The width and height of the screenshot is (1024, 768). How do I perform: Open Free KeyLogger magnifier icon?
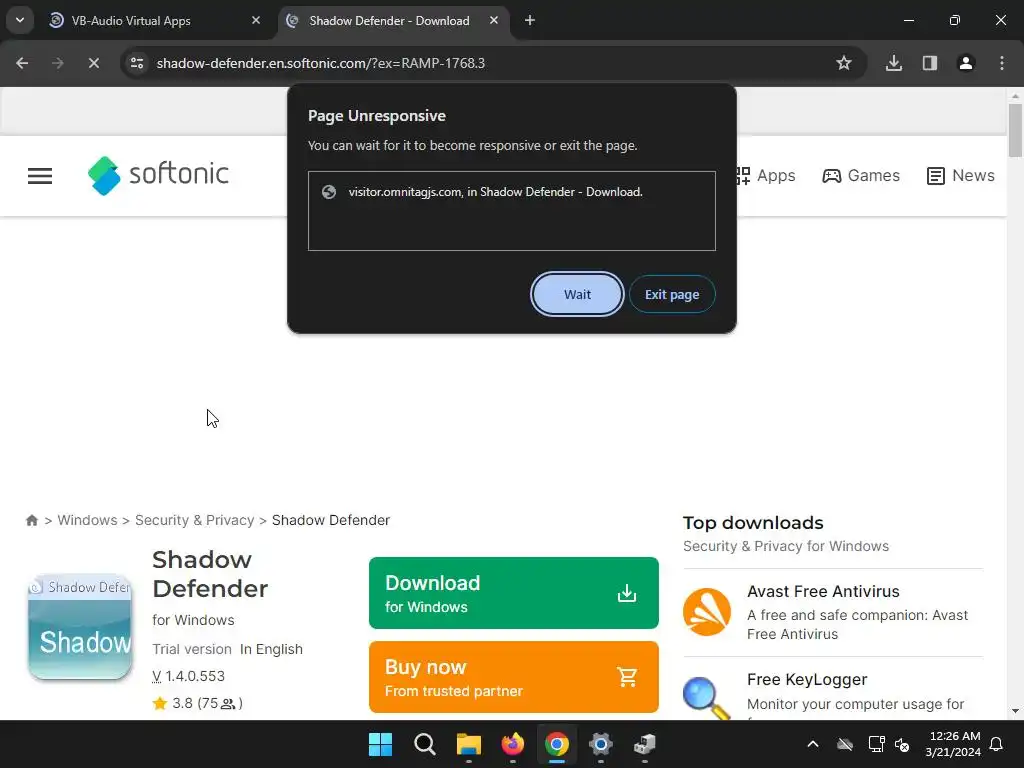[707, 697]
